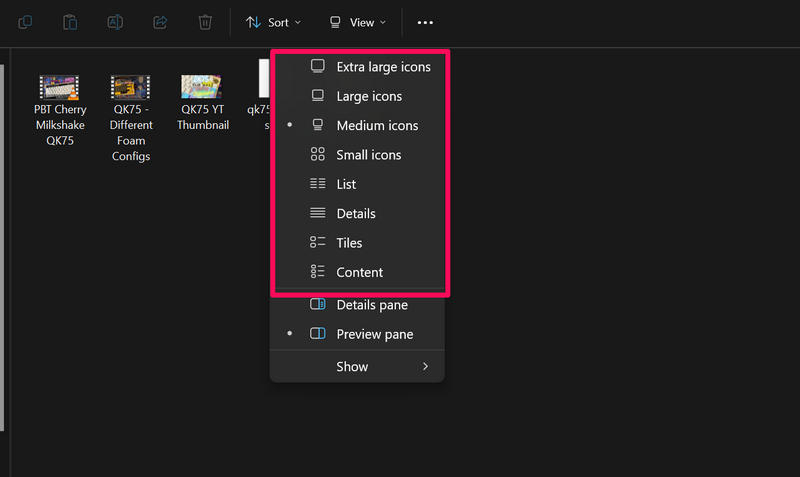
Task: Choose the Content view layout
Action: [359, 272]
